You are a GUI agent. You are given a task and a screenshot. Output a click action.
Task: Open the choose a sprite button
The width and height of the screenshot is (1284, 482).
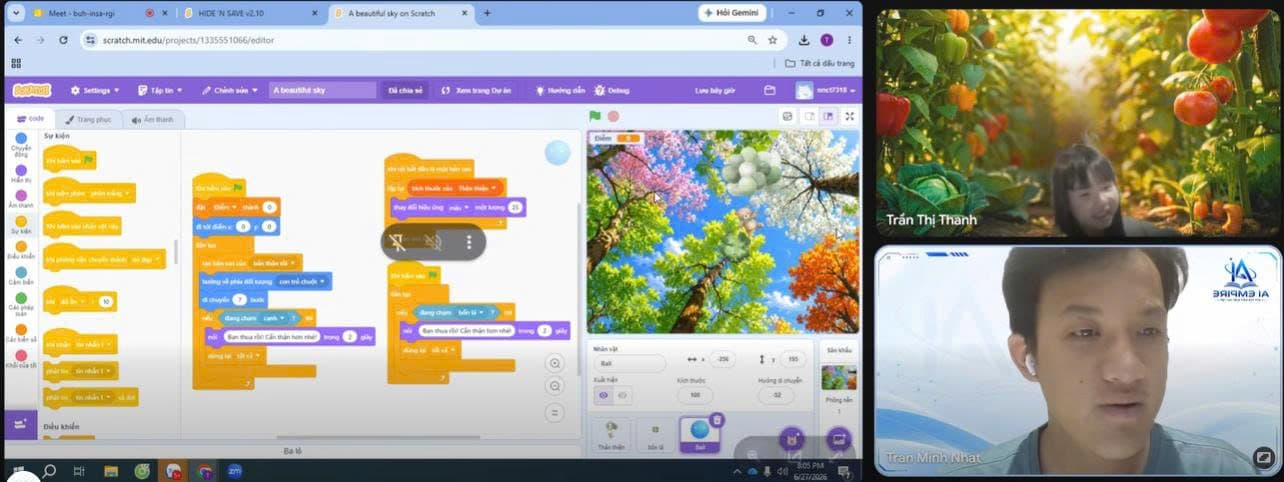pos(792,439)
